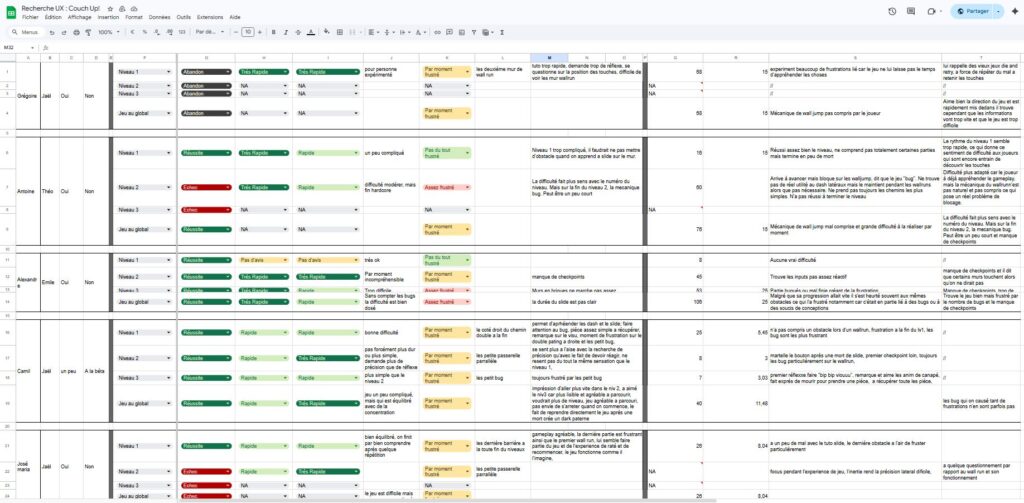Image resolution: width=1024 pixels, height=503 pixels.
Task: Check the cloud save status icon
Action: (134, 8)
